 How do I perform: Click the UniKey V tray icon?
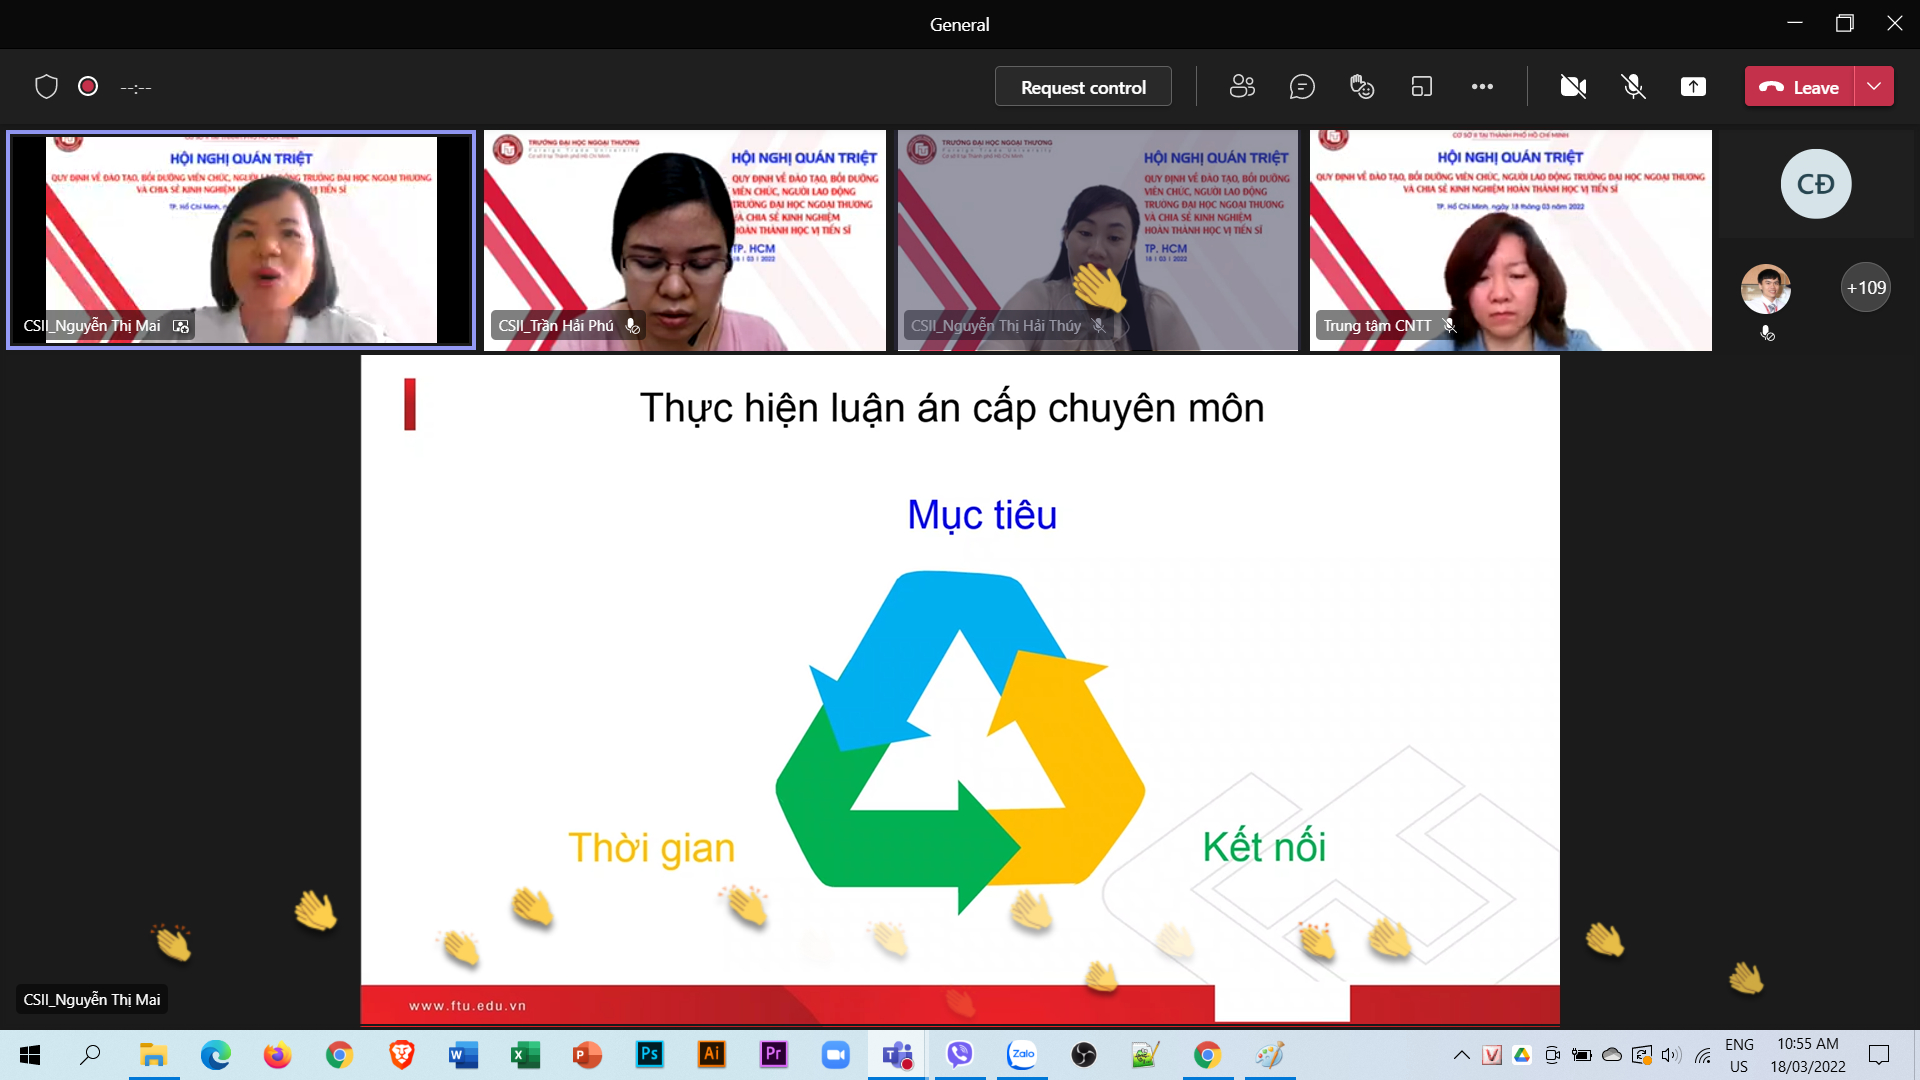[x=1492, y=1055]
